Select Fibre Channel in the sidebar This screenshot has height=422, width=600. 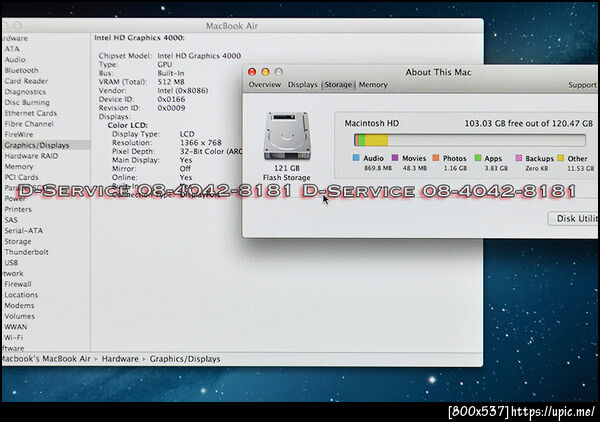tap(29, 124)
